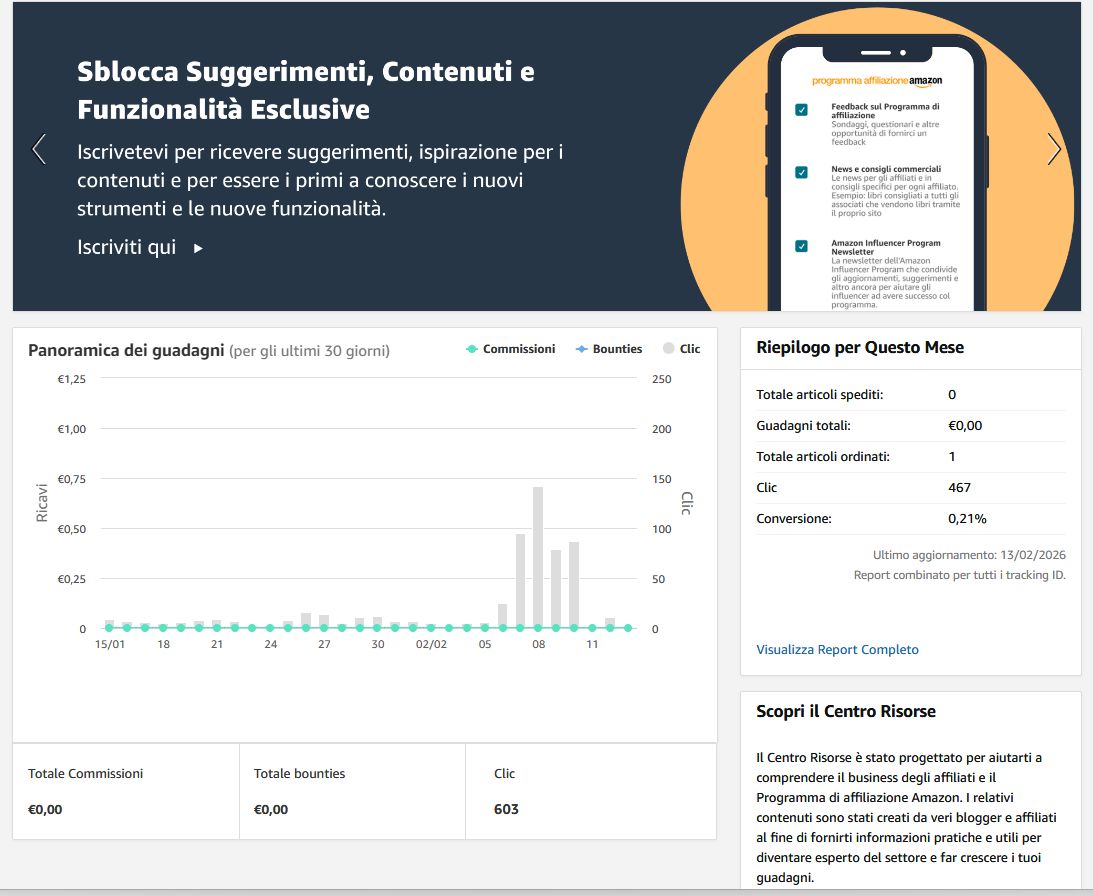
Task: Click a Commissioni data point near 15/01
Action: (110, 628)
